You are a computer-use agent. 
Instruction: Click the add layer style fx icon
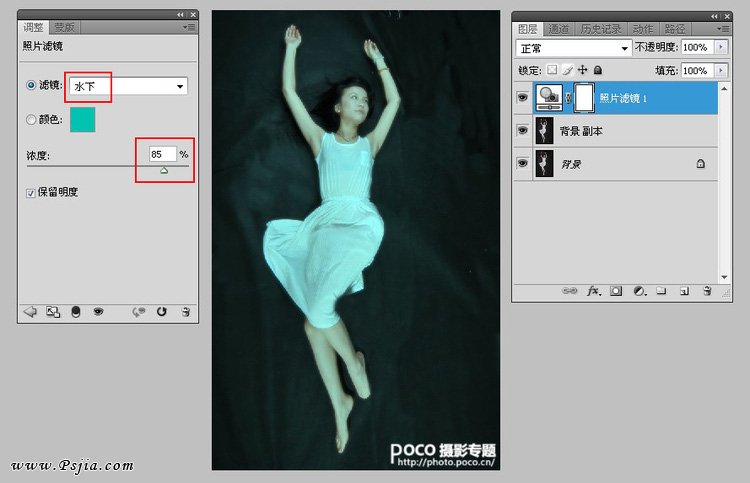(x=593, y=291)
